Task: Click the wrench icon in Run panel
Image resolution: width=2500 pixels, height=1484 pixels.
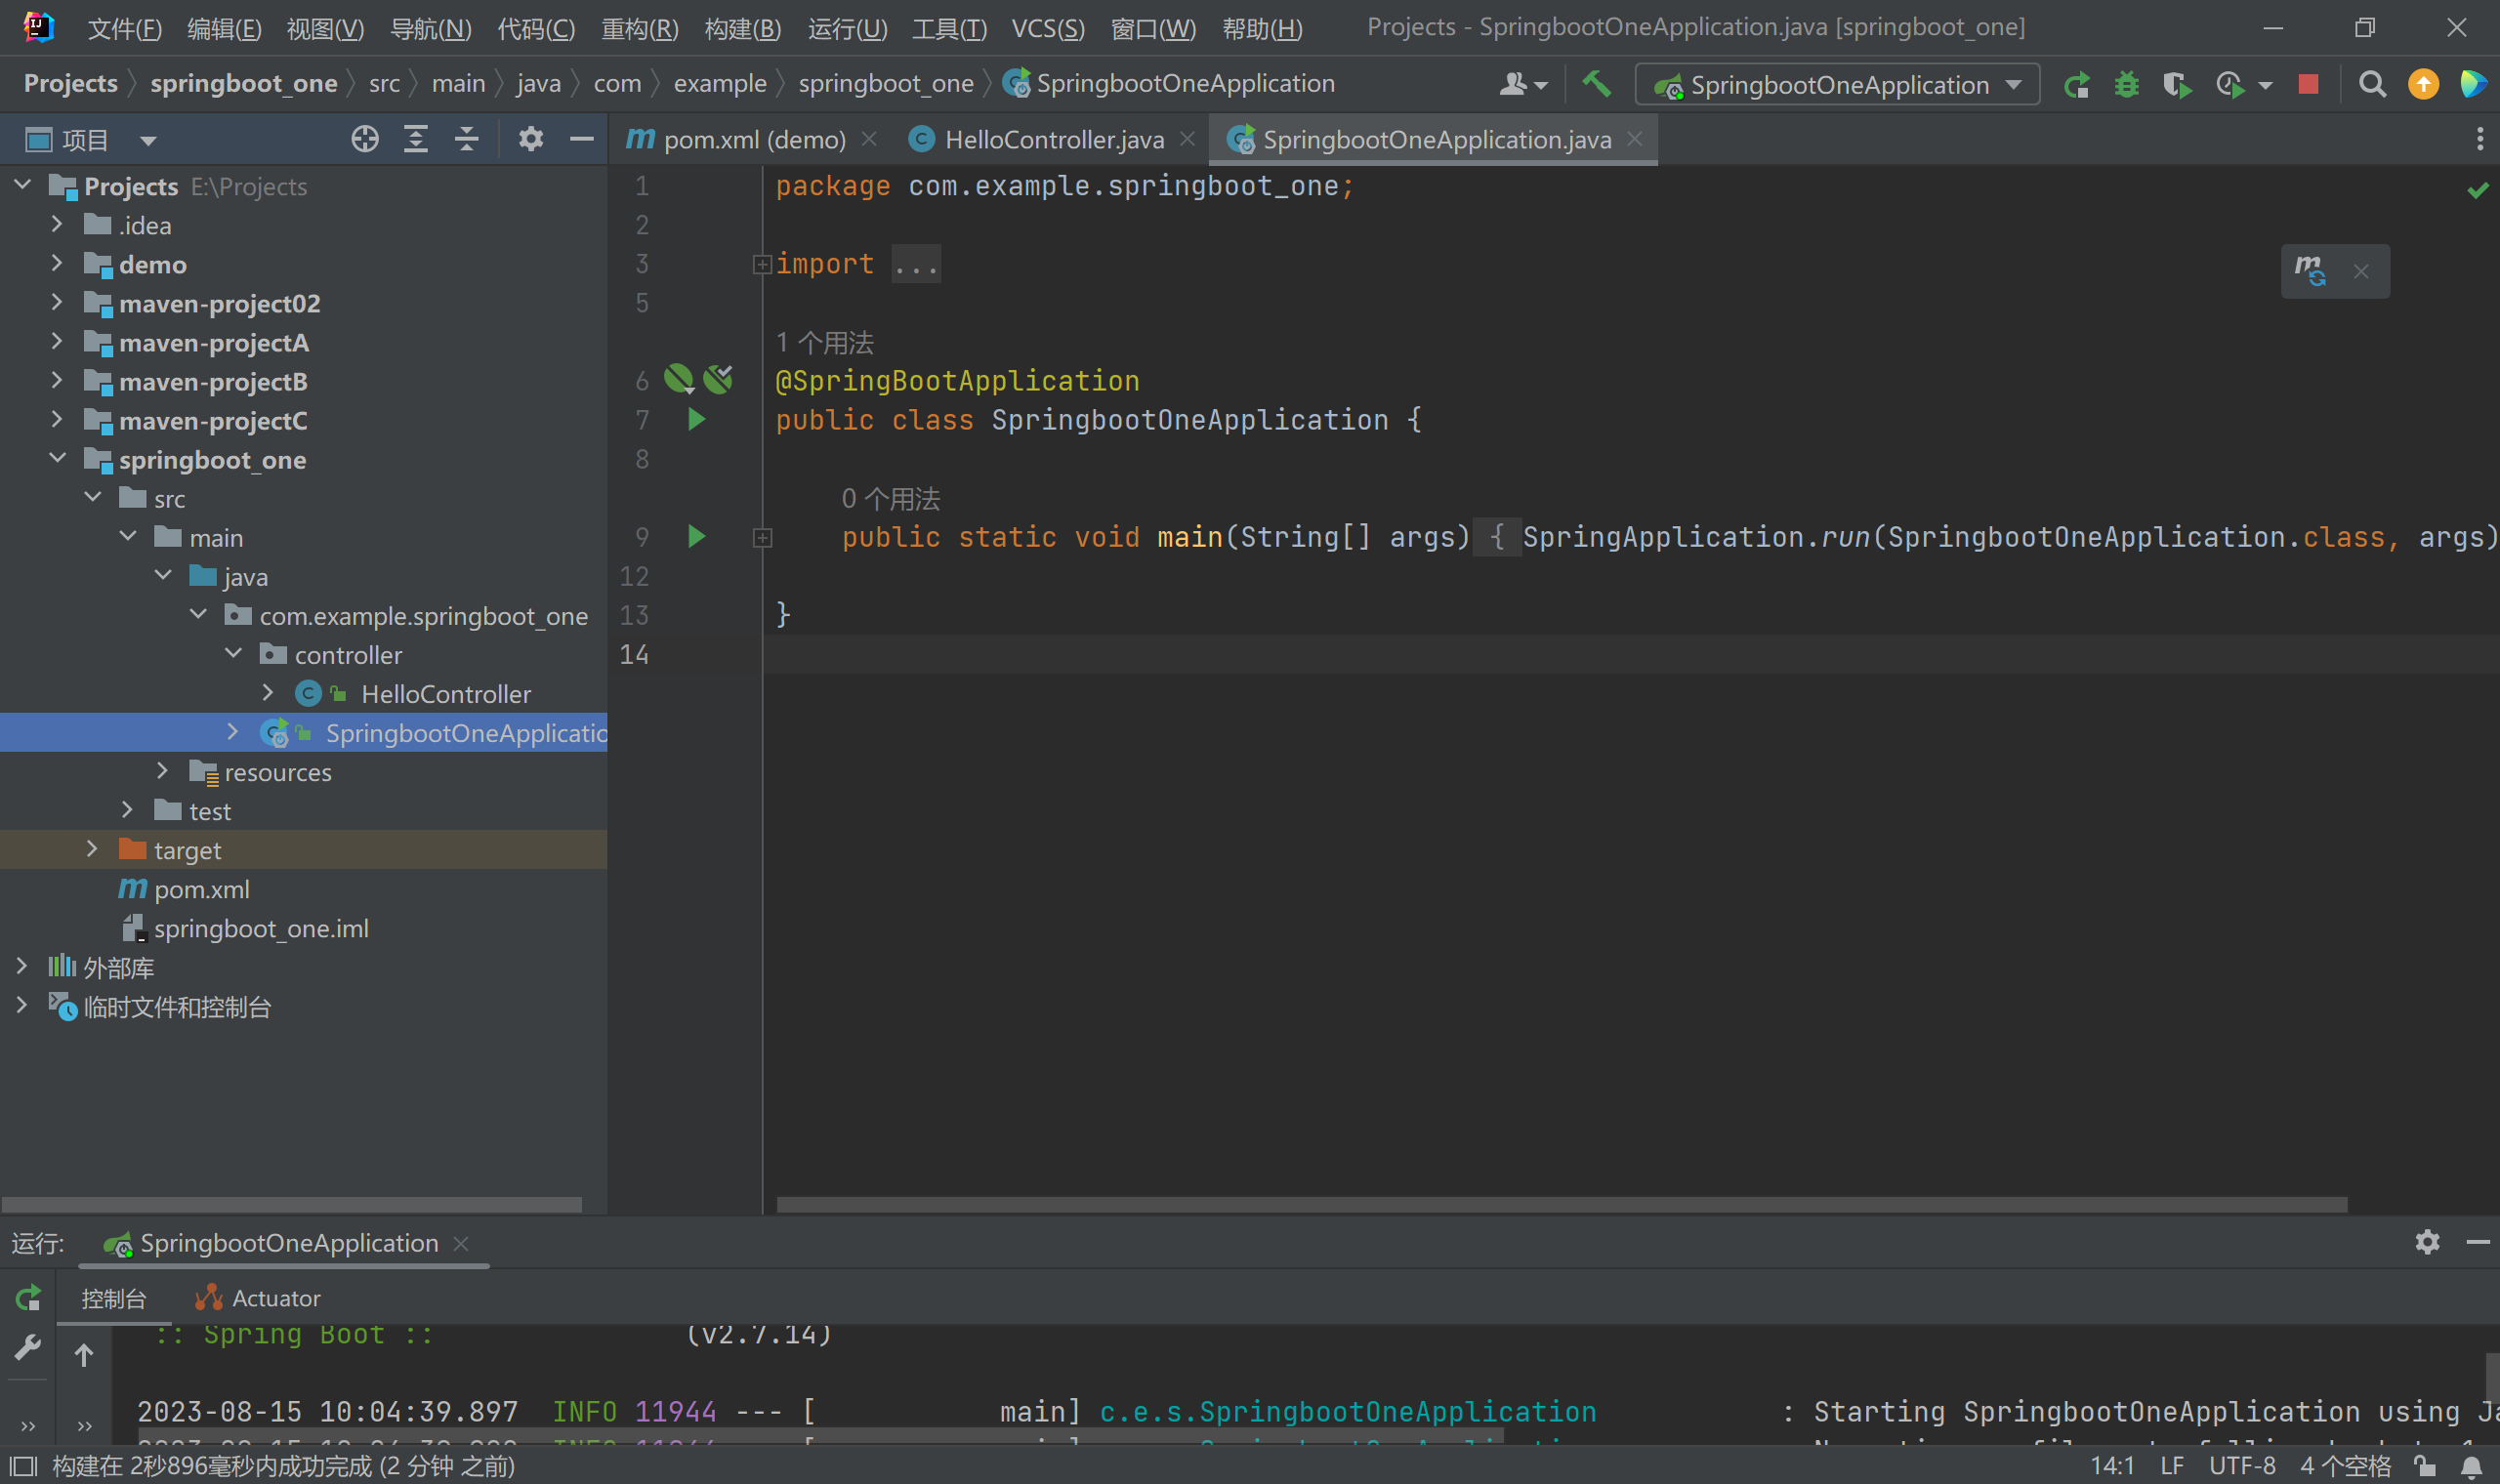Action: 28,1348
